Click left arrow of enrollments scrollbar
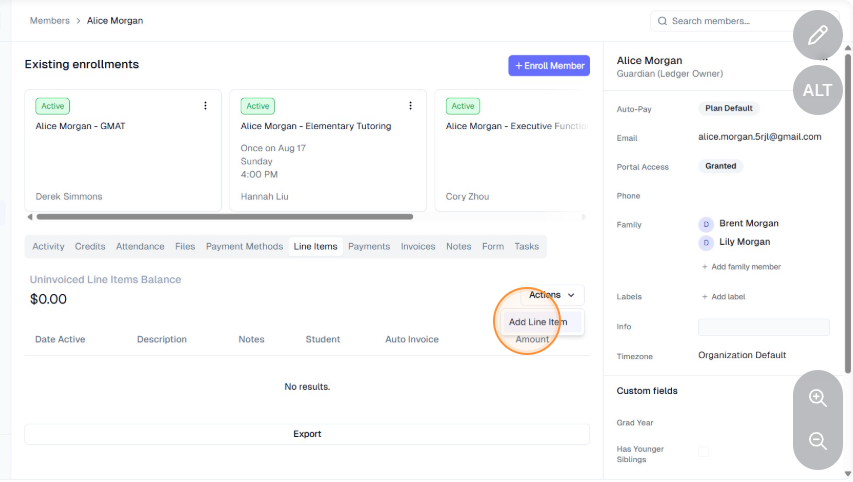 (30, 217)
